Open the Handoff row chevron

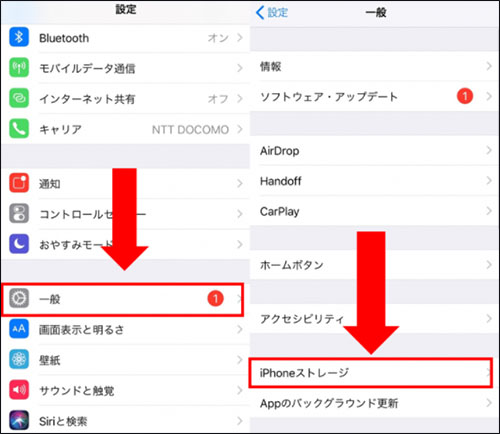(489, 181)
